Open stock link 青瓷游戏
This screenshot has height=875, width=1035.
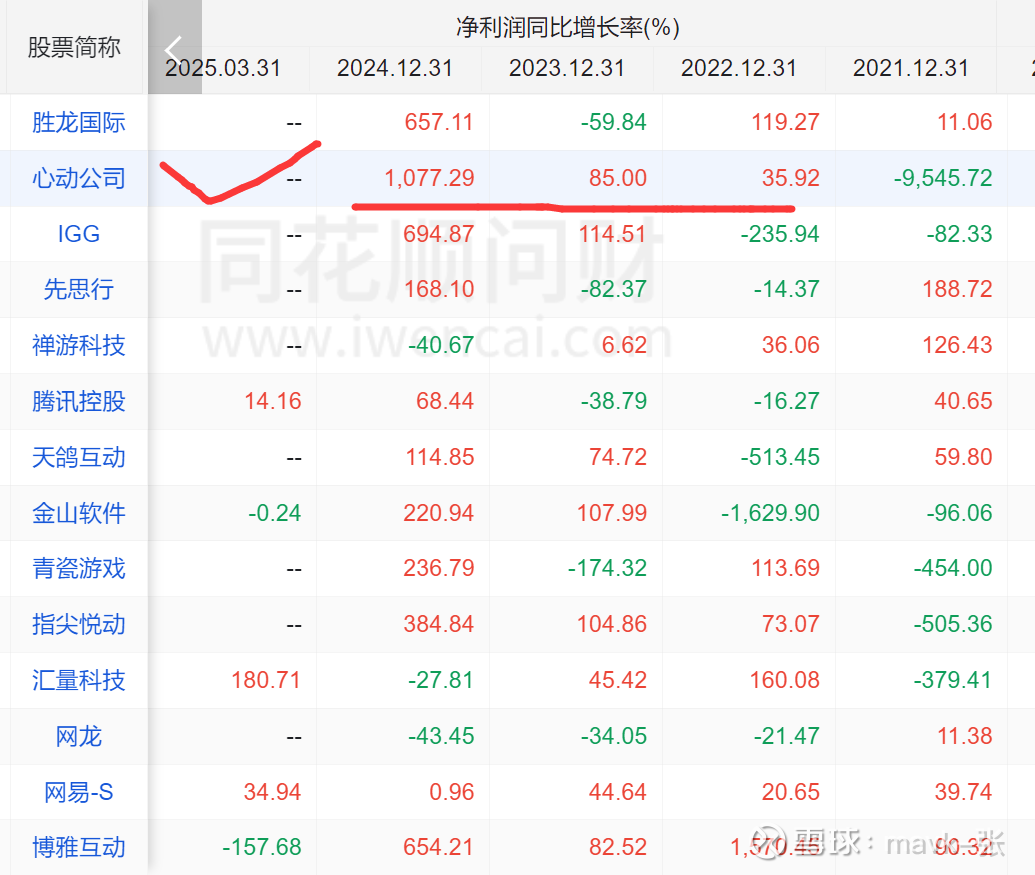coord(79,568)
